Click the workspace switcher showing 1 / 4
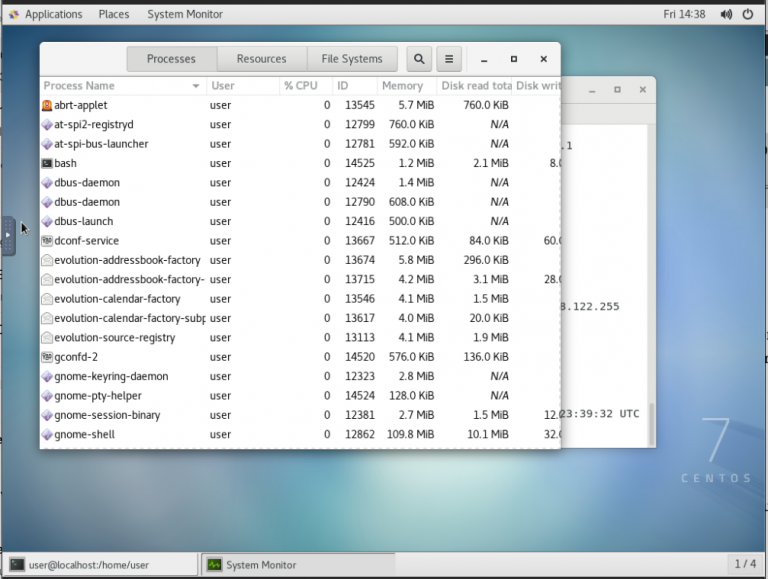Viewport: 768px width, 579px height. pos(744,565)
